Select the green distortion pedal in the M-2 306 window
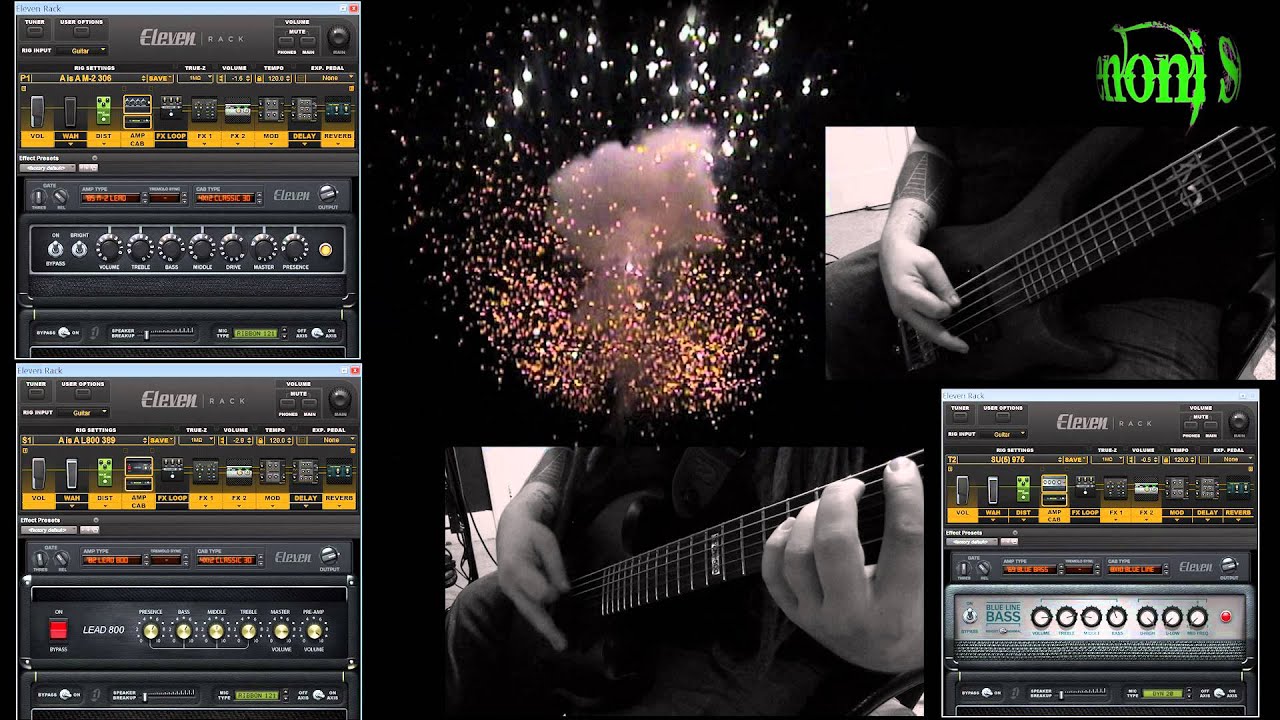 tap(104, 109)
